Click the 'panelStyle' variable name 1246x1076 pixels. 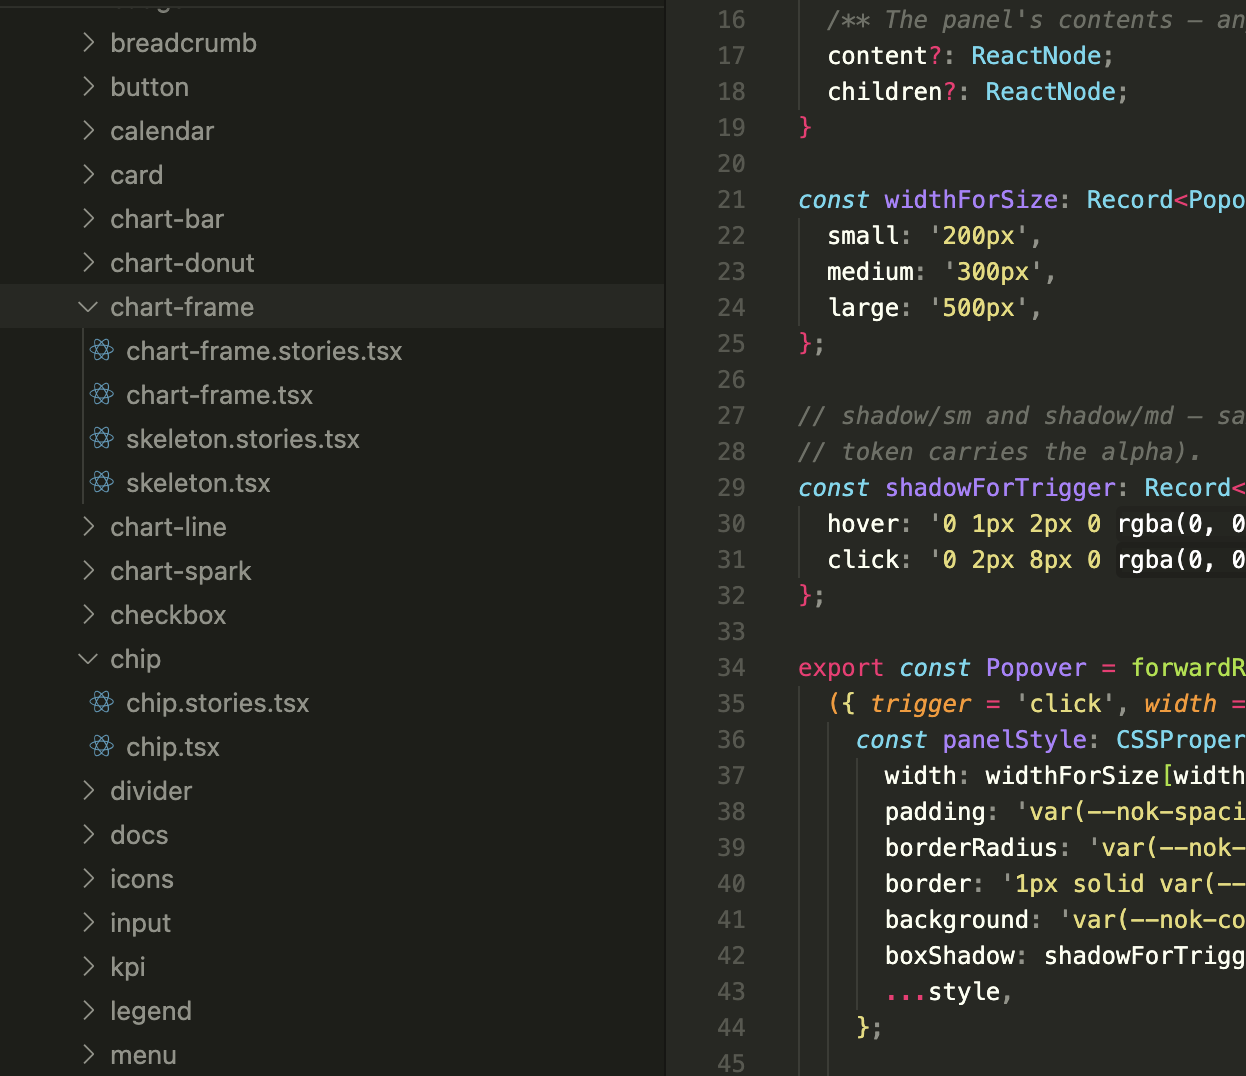coord(1014,740)
